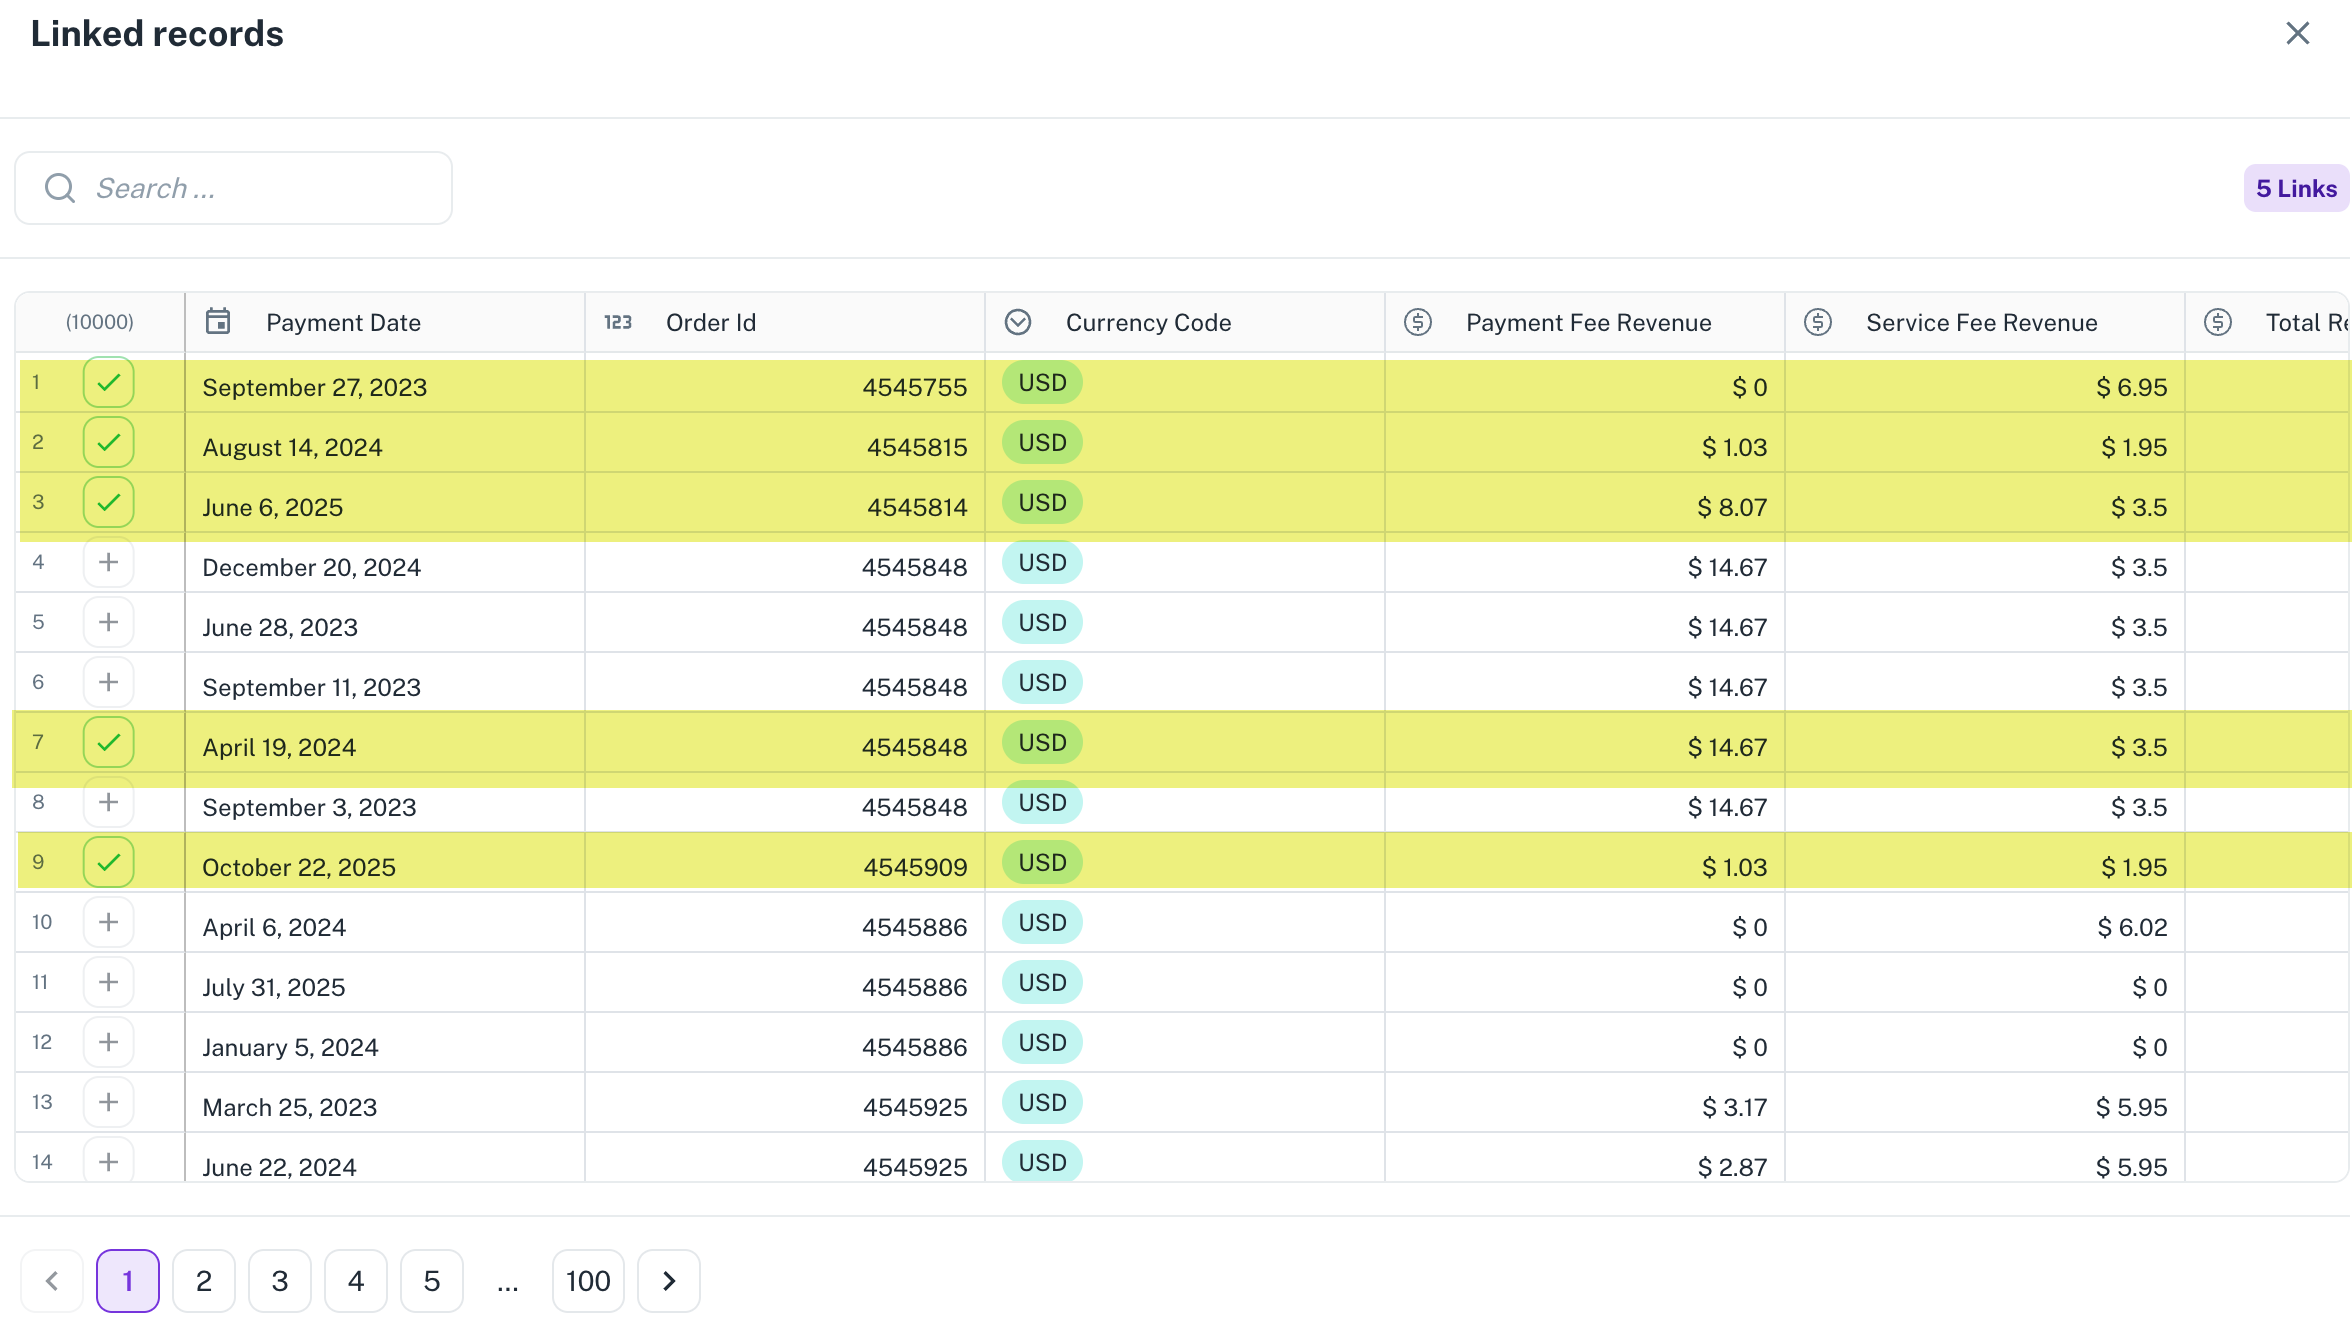Sort by Payment Date column header
The image size is (2352, 1332).
(385, 322)
